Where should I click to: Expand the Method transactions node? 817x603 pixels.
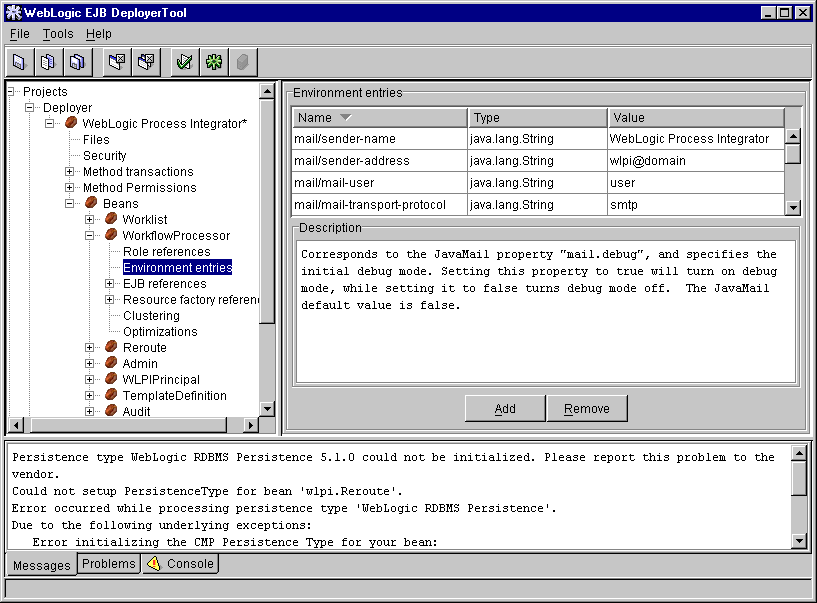tap(69, 171)
